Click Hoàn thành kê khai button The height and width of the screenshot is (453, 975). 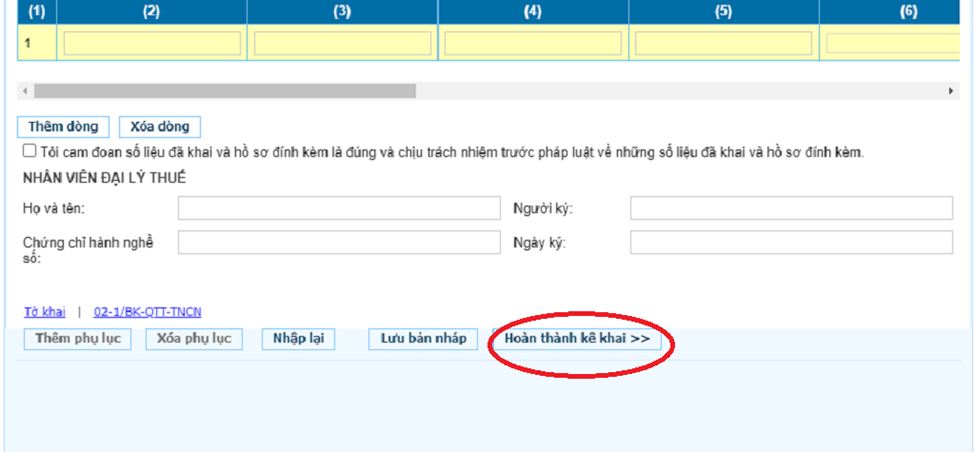(x=577, y=339)
